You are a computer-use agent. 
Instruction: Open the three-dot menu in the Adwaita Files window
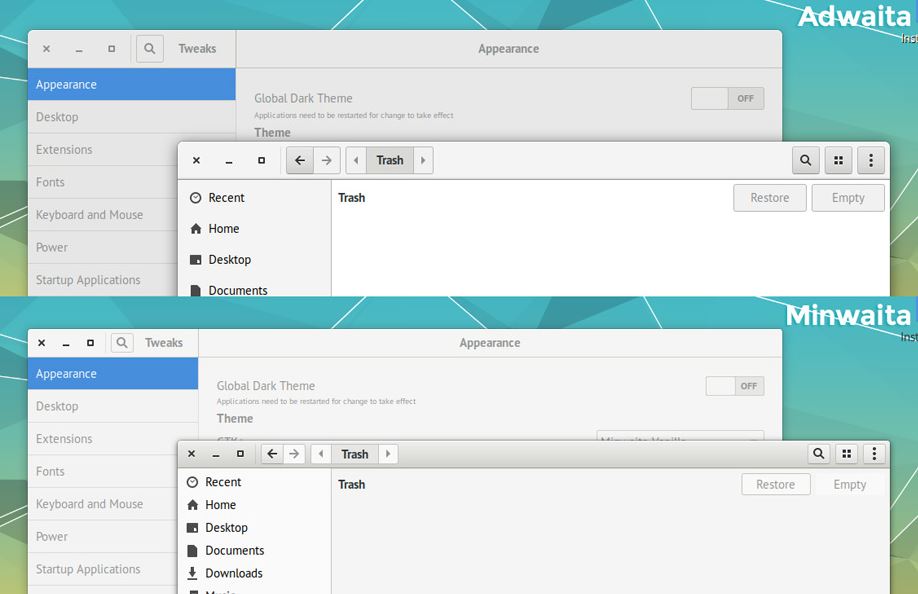click(x=871, y=160)
